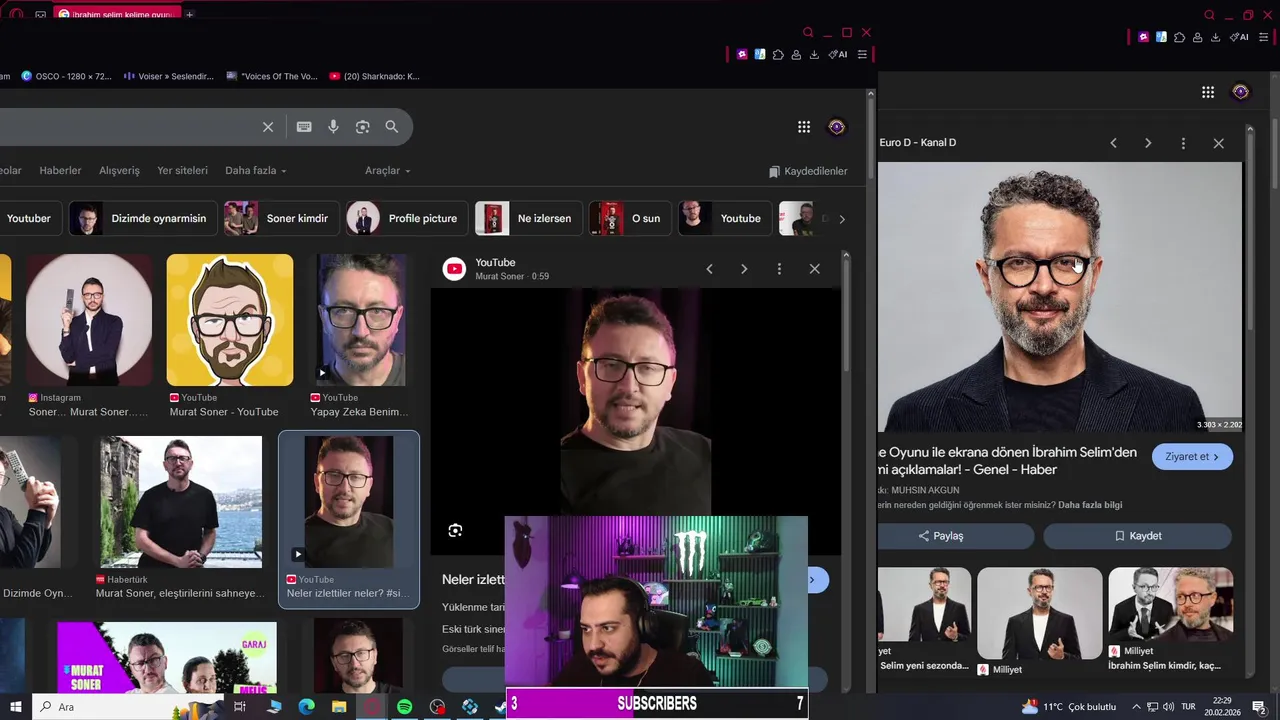
Task: Select the Ne izlersen filter chip
Action: (528, 218)
